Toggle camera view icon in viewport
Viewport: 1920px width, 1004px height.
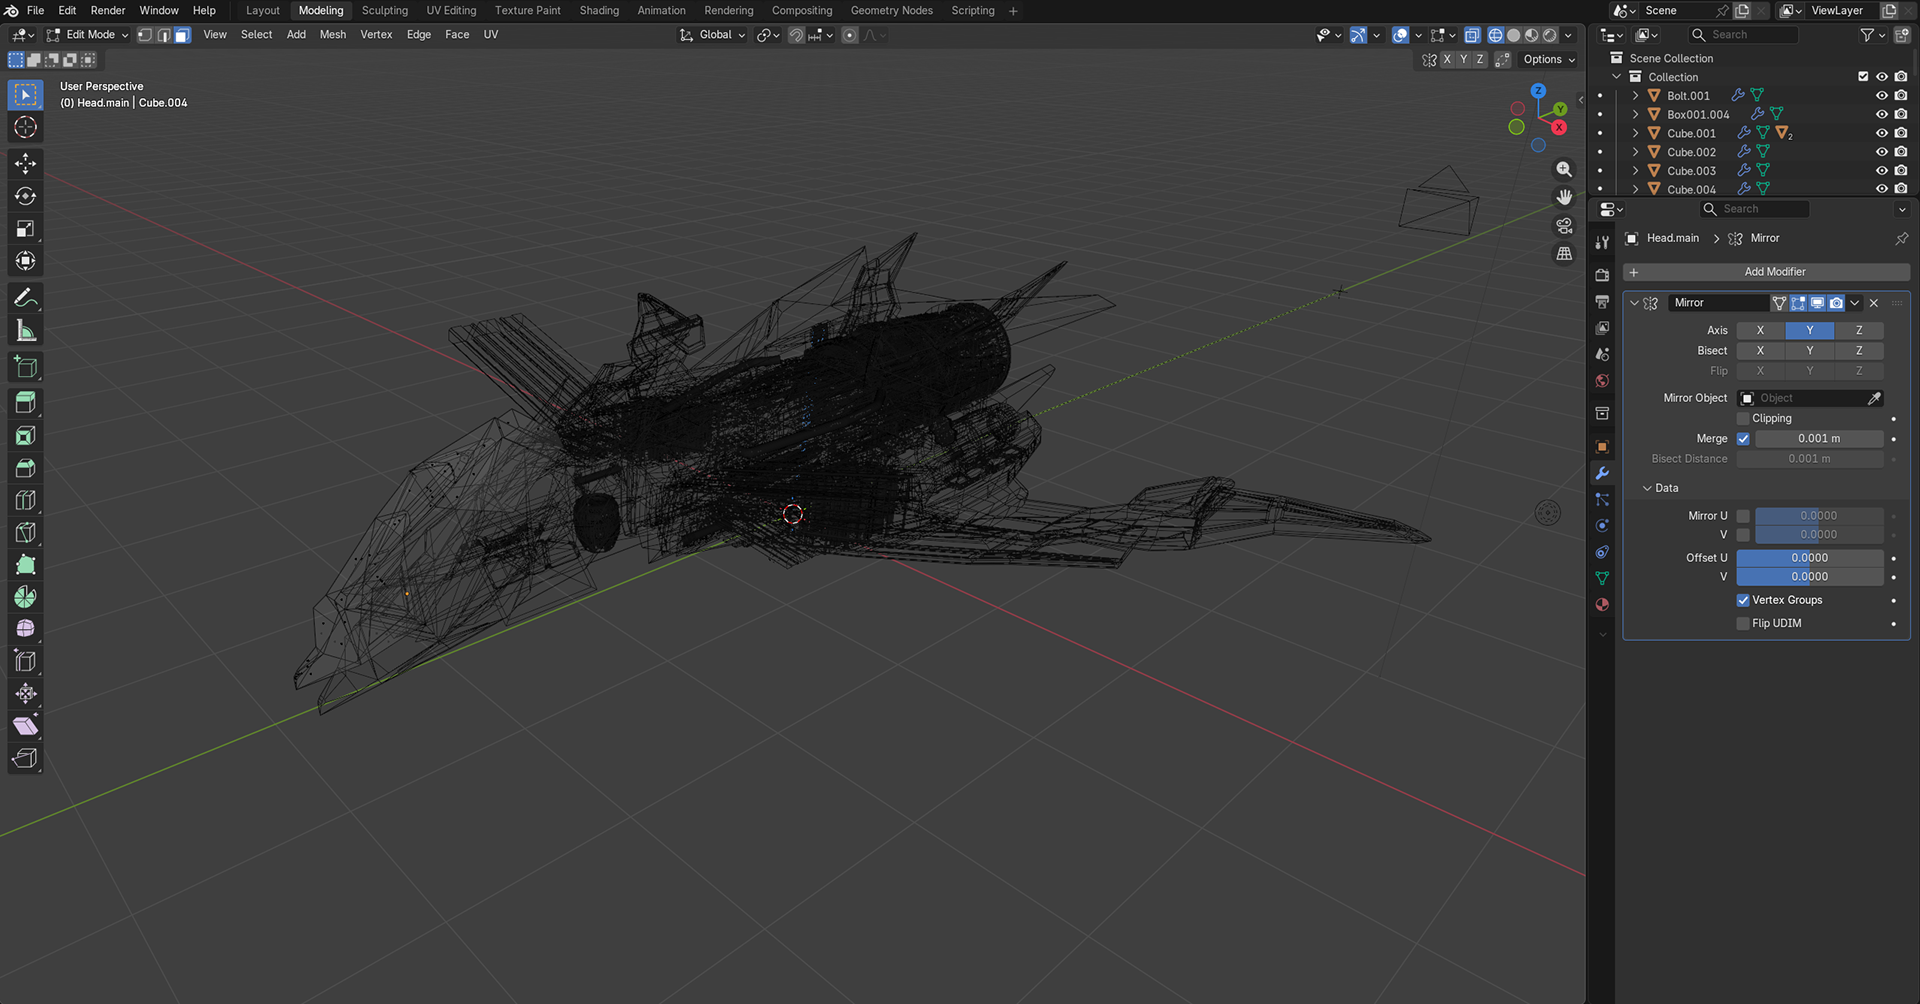coord(1564,226)
